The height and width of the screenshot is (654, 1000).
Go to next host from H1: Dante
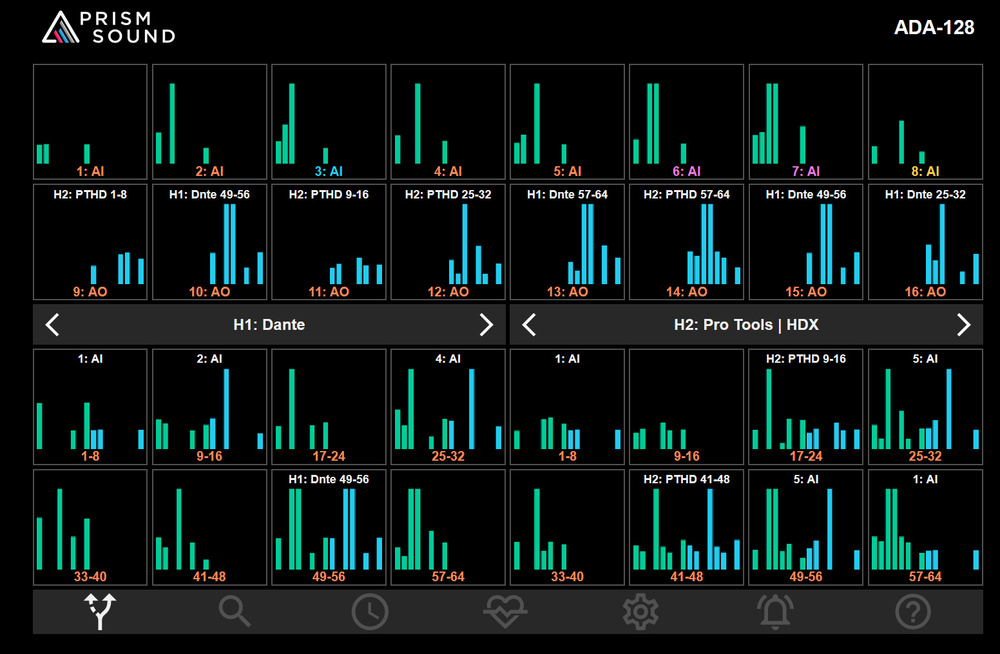point(486,325)
